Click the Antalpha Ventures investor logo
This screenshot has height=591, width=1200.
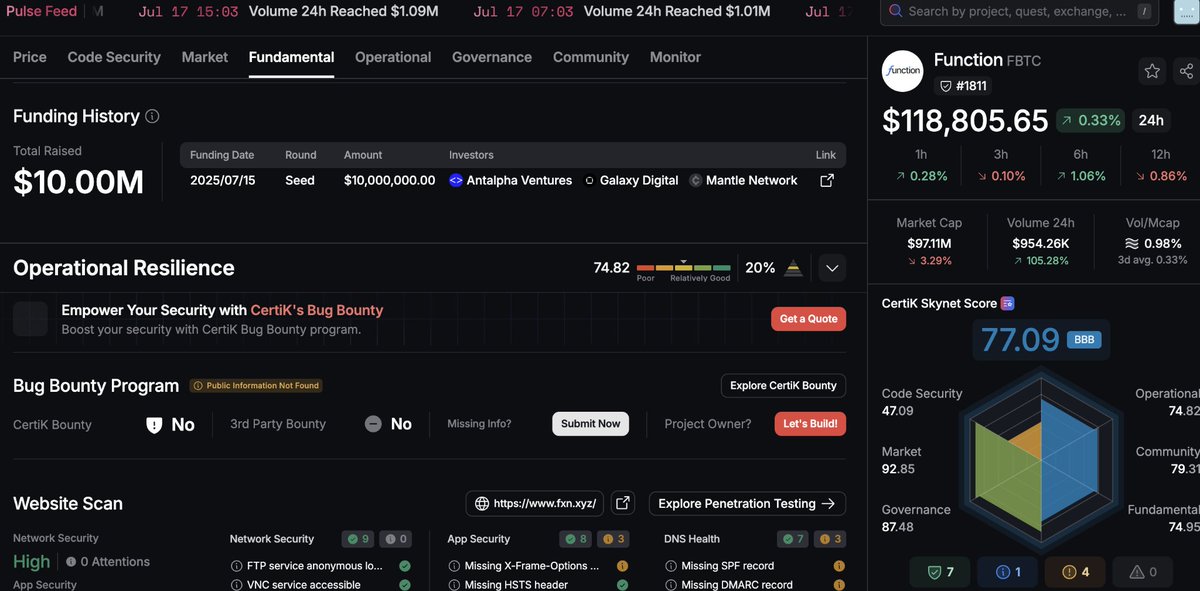(456, 181)
